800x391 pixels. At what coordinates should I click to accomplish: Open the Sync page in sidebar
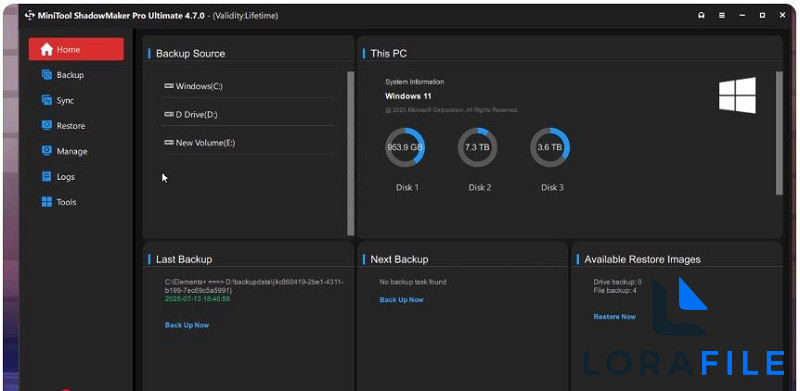pyautogui.click(x=58, y=101)
